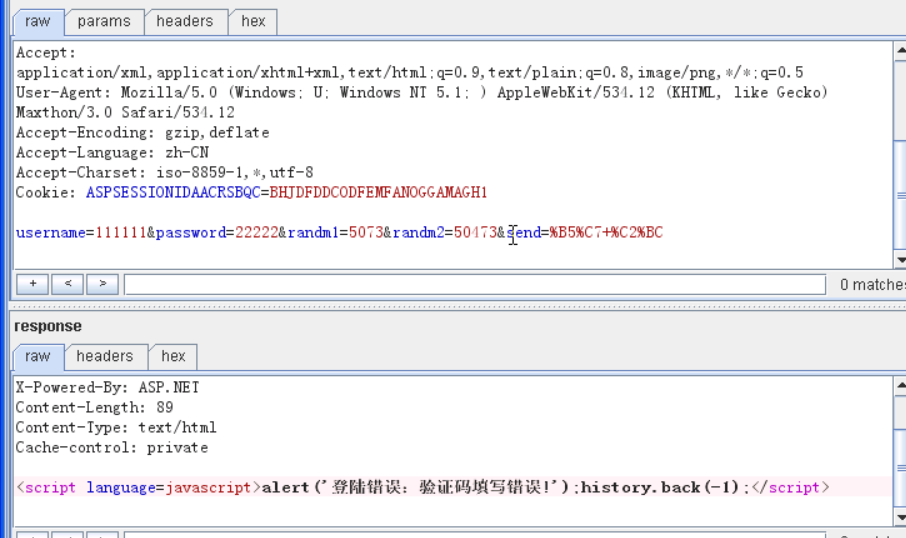The height and width of the screenshot is (538, 906).
Task: Click response pane scrollbar up arrow
Action: (900, 386)
